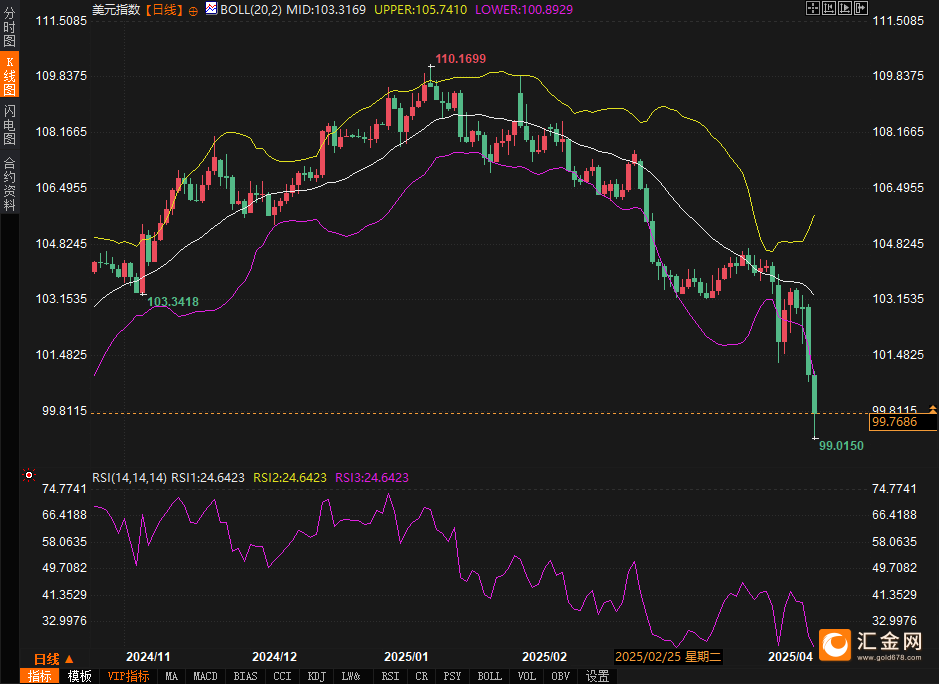Click the left axis value 109.8375

[x=61, y=75]
